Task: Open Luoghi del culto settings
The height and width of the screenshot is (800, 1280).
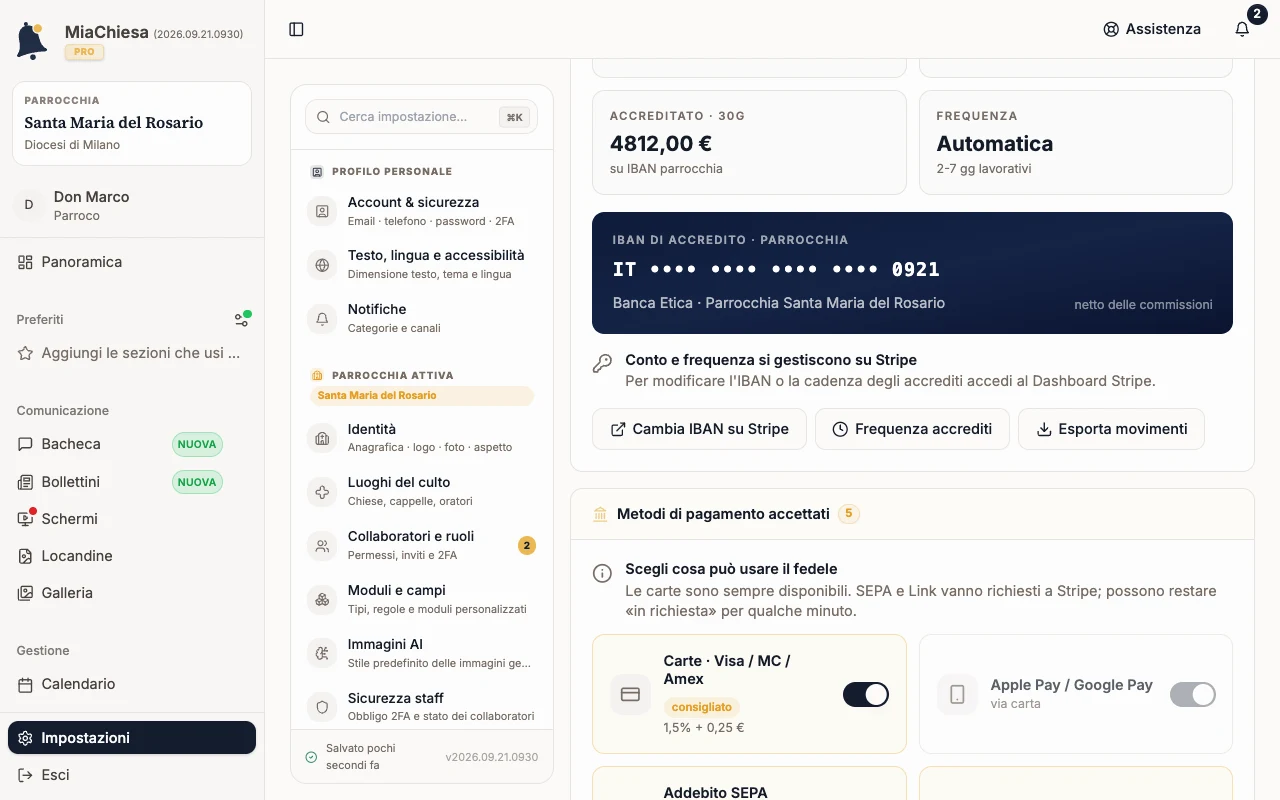Action: pyautogui.click(x=422, y=492)
